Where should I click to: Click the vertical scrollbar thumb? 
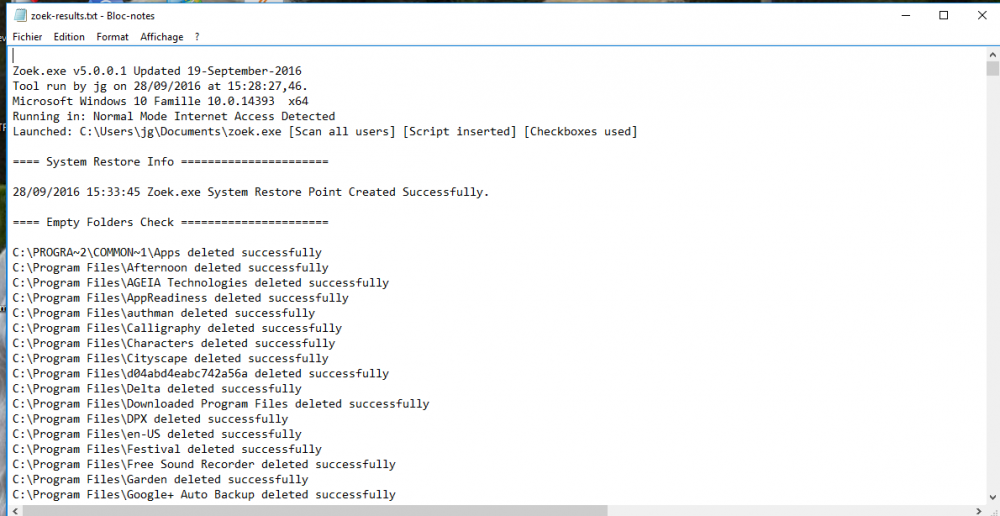992,70
